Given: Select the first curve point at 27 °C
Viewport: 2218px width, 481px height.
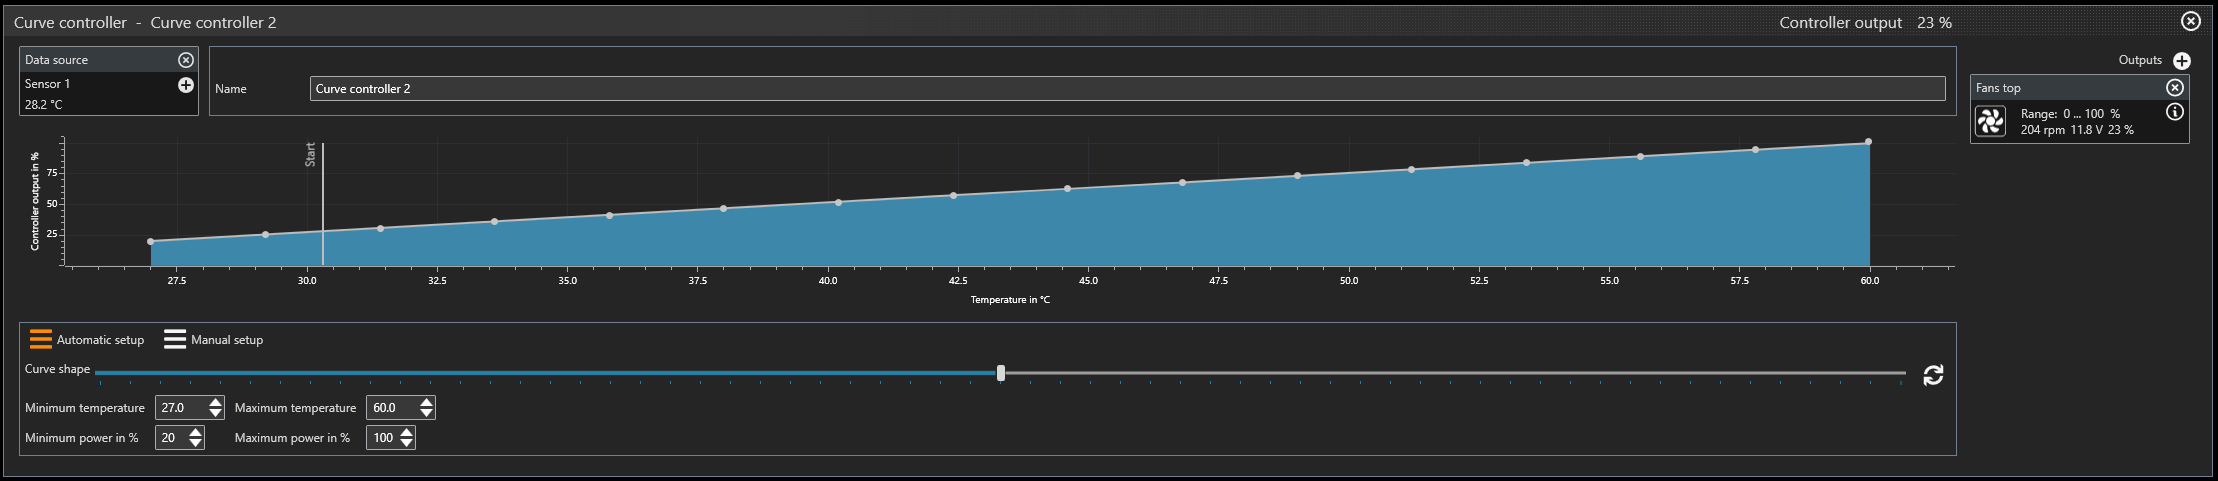Looking at the screenshot, I should tap(151, 242).
